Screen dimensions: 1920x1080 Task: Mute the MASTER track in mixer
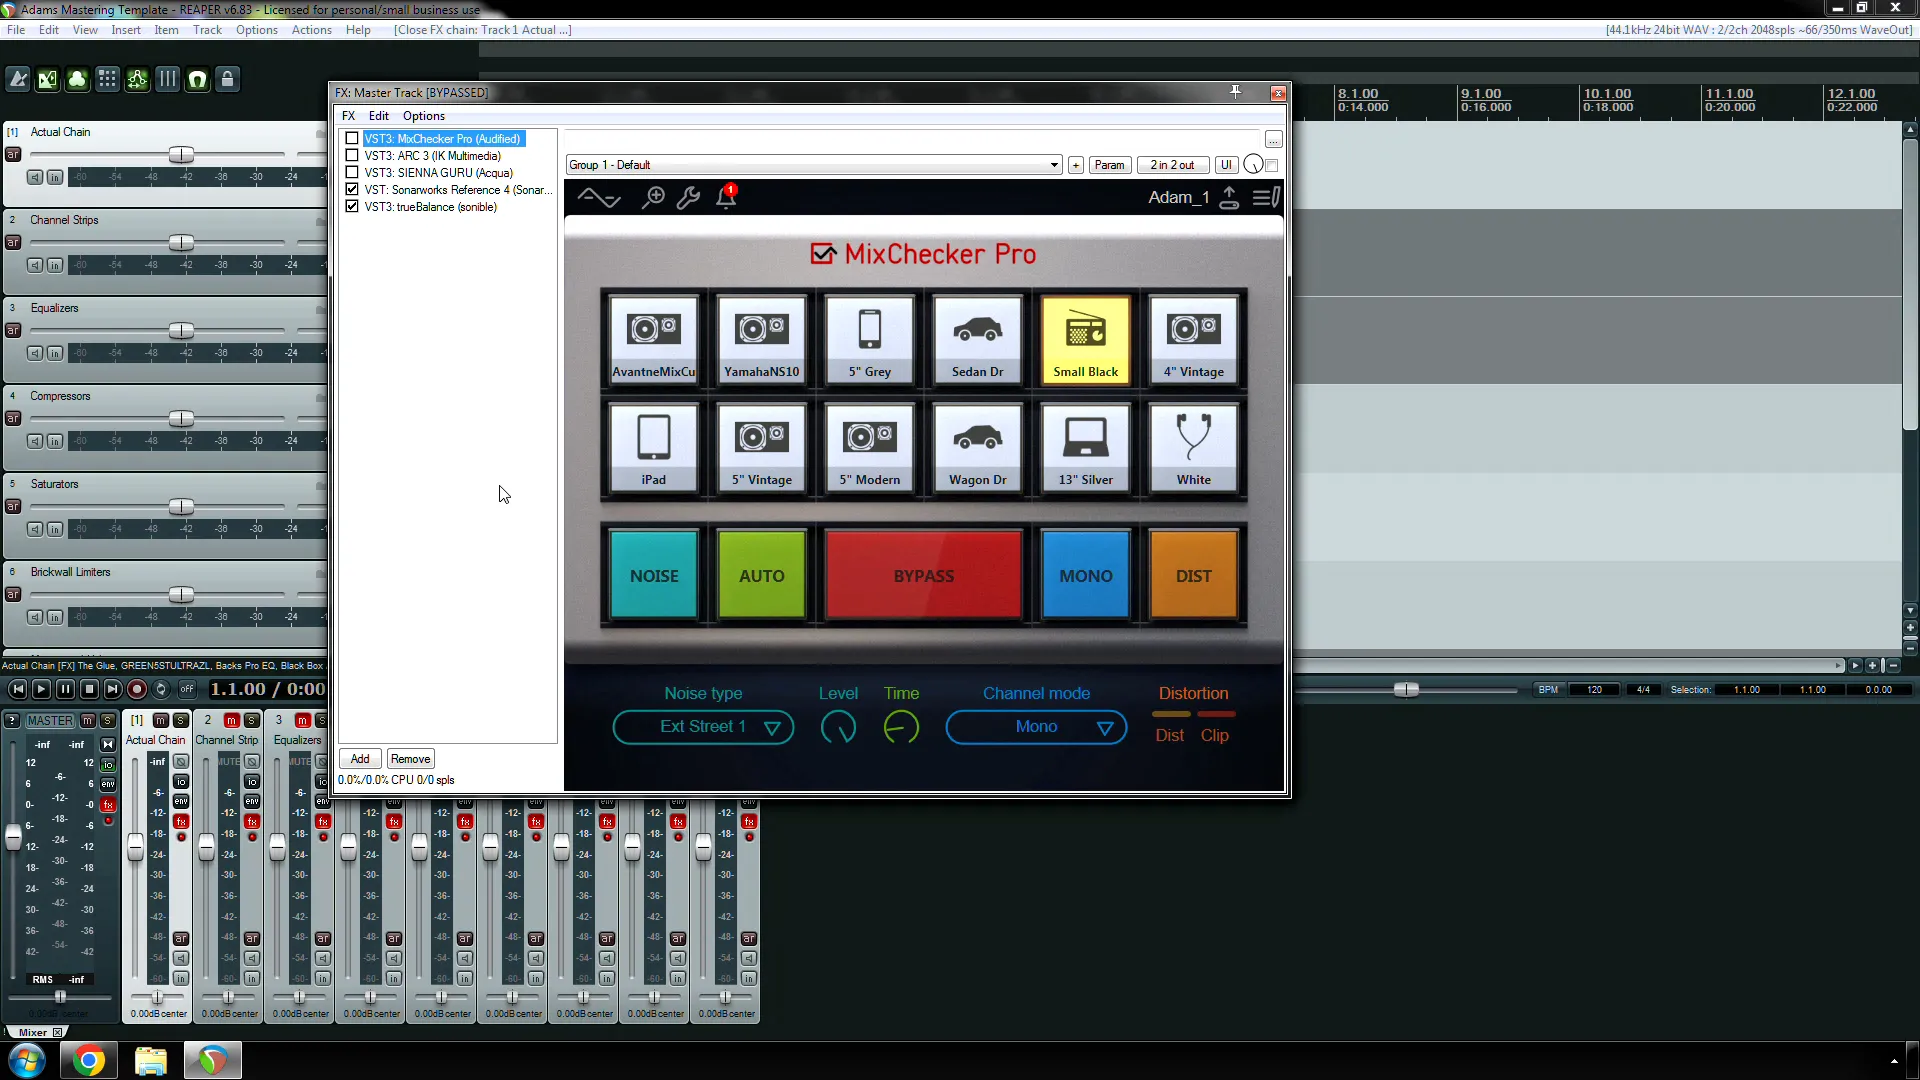(88, 720)
